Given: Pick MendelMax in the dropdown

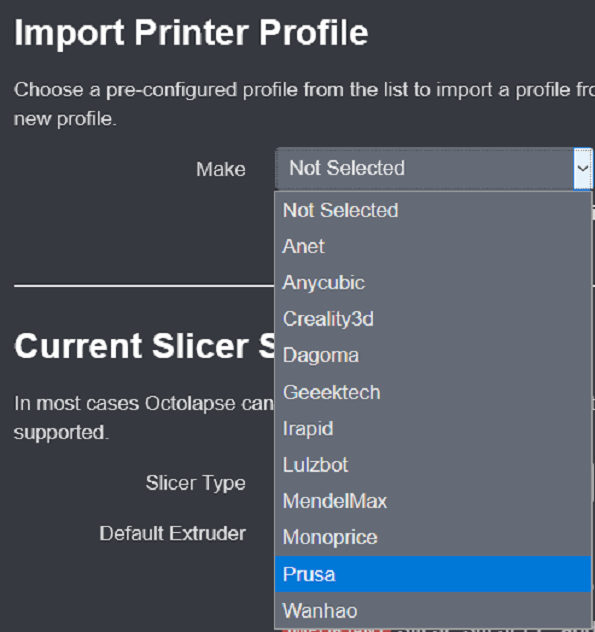Looking at the screenshot, I should tap(433, 501).
